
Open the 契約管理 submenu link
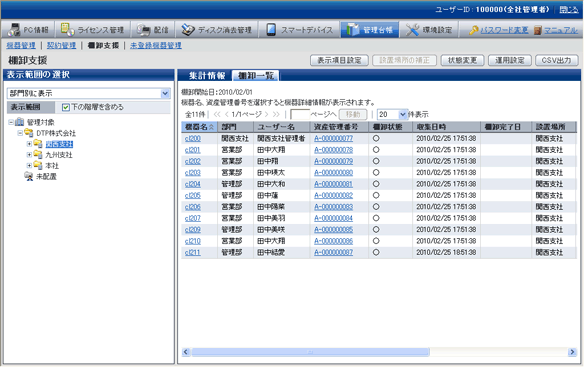[61, 45]
